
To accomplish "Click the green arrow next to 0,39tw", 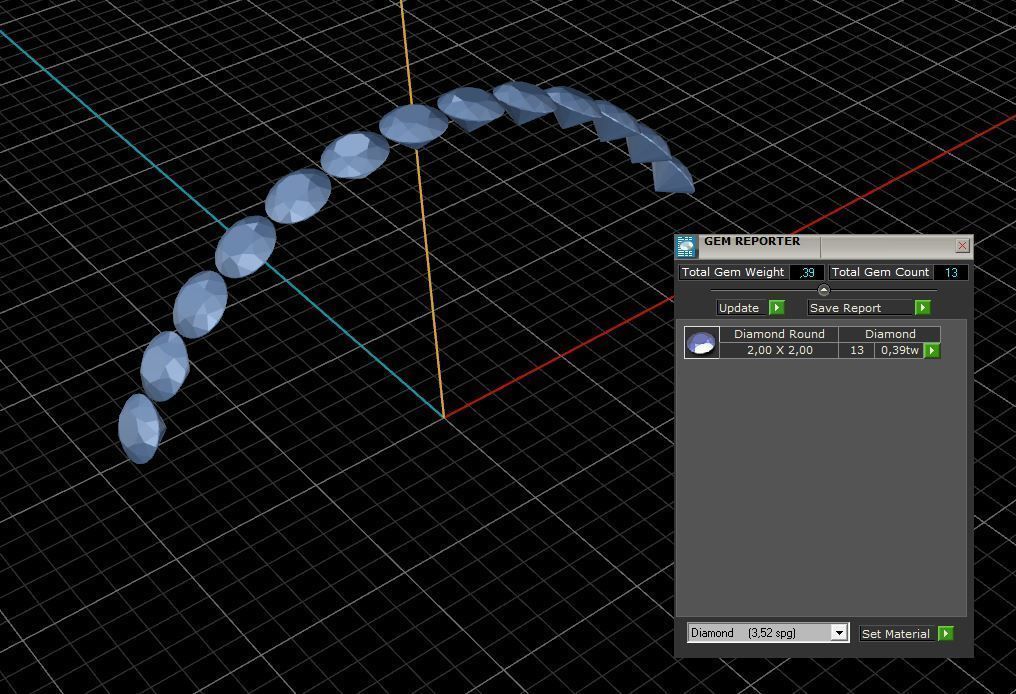I will 932,351.
